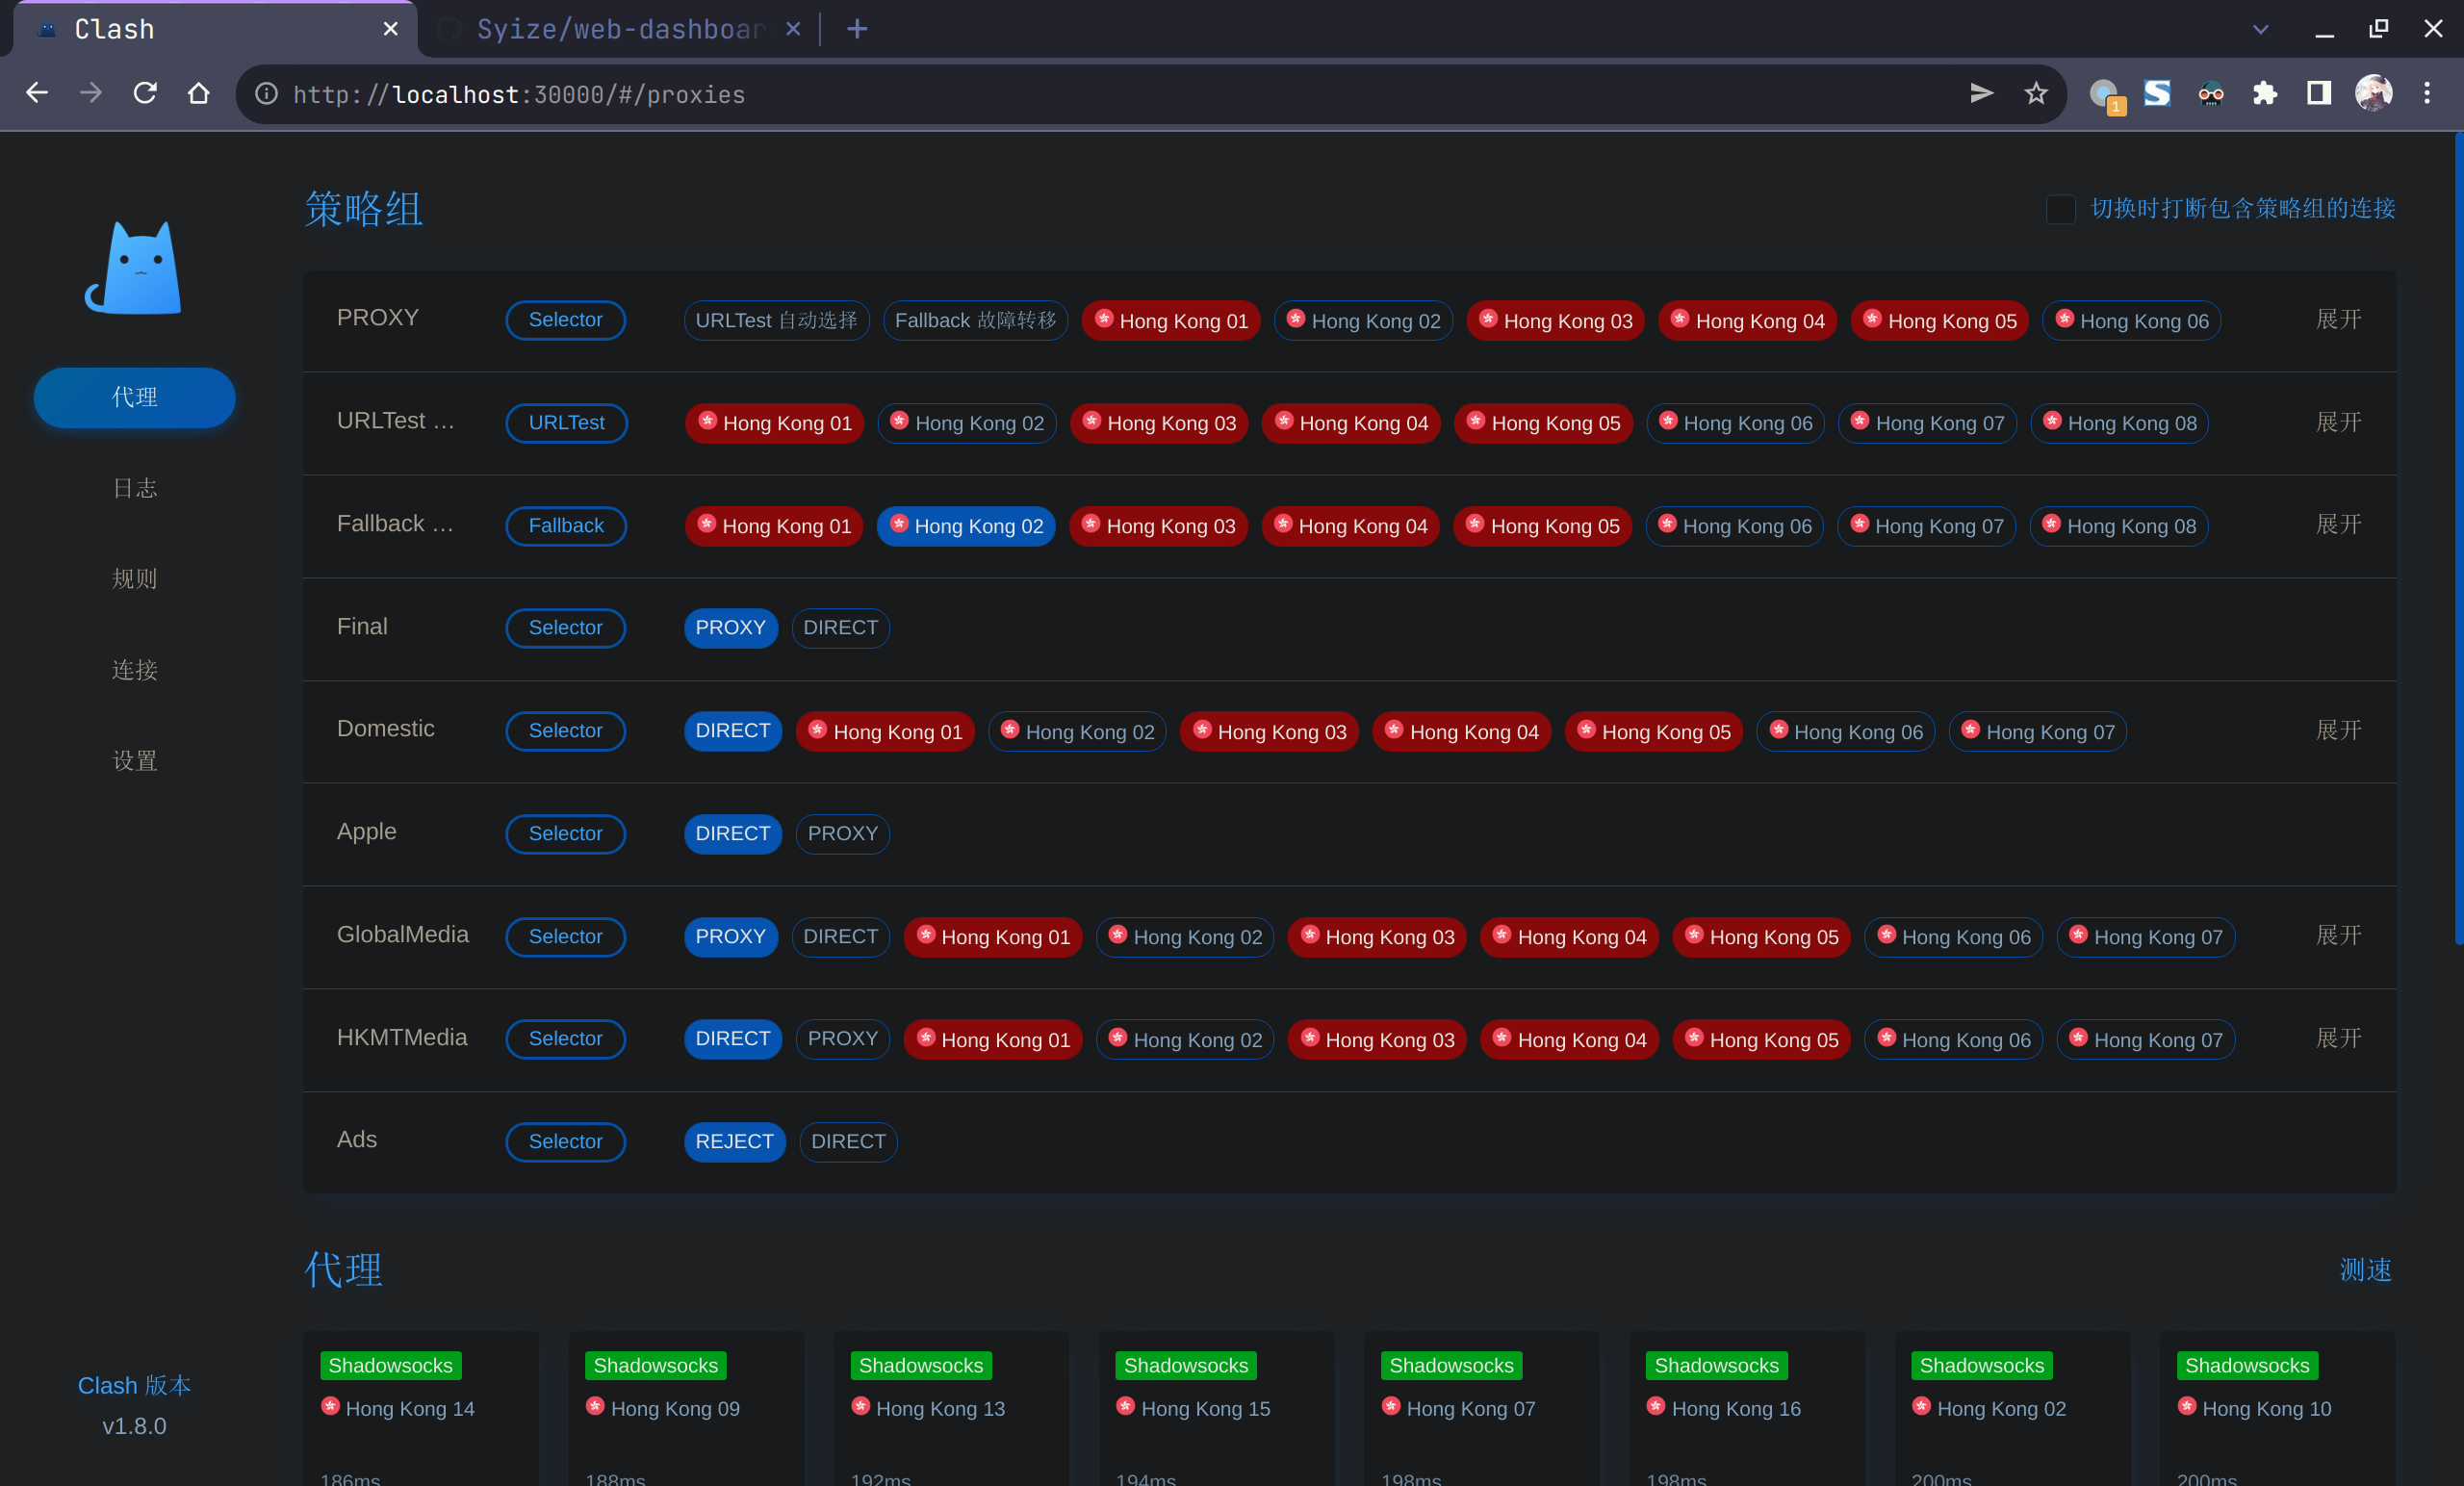Click the share/send page icon

1981,94
